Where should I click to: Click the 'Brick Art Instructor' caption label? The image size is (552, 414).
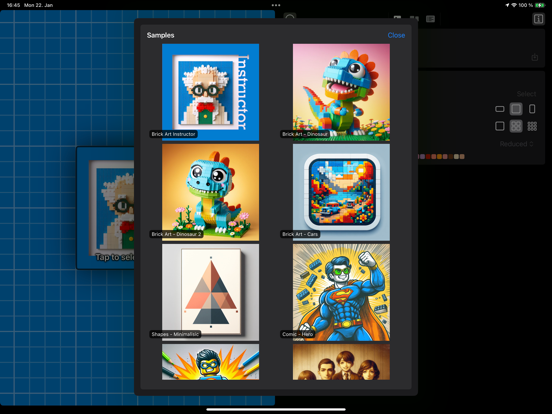(x=173, y=134)
